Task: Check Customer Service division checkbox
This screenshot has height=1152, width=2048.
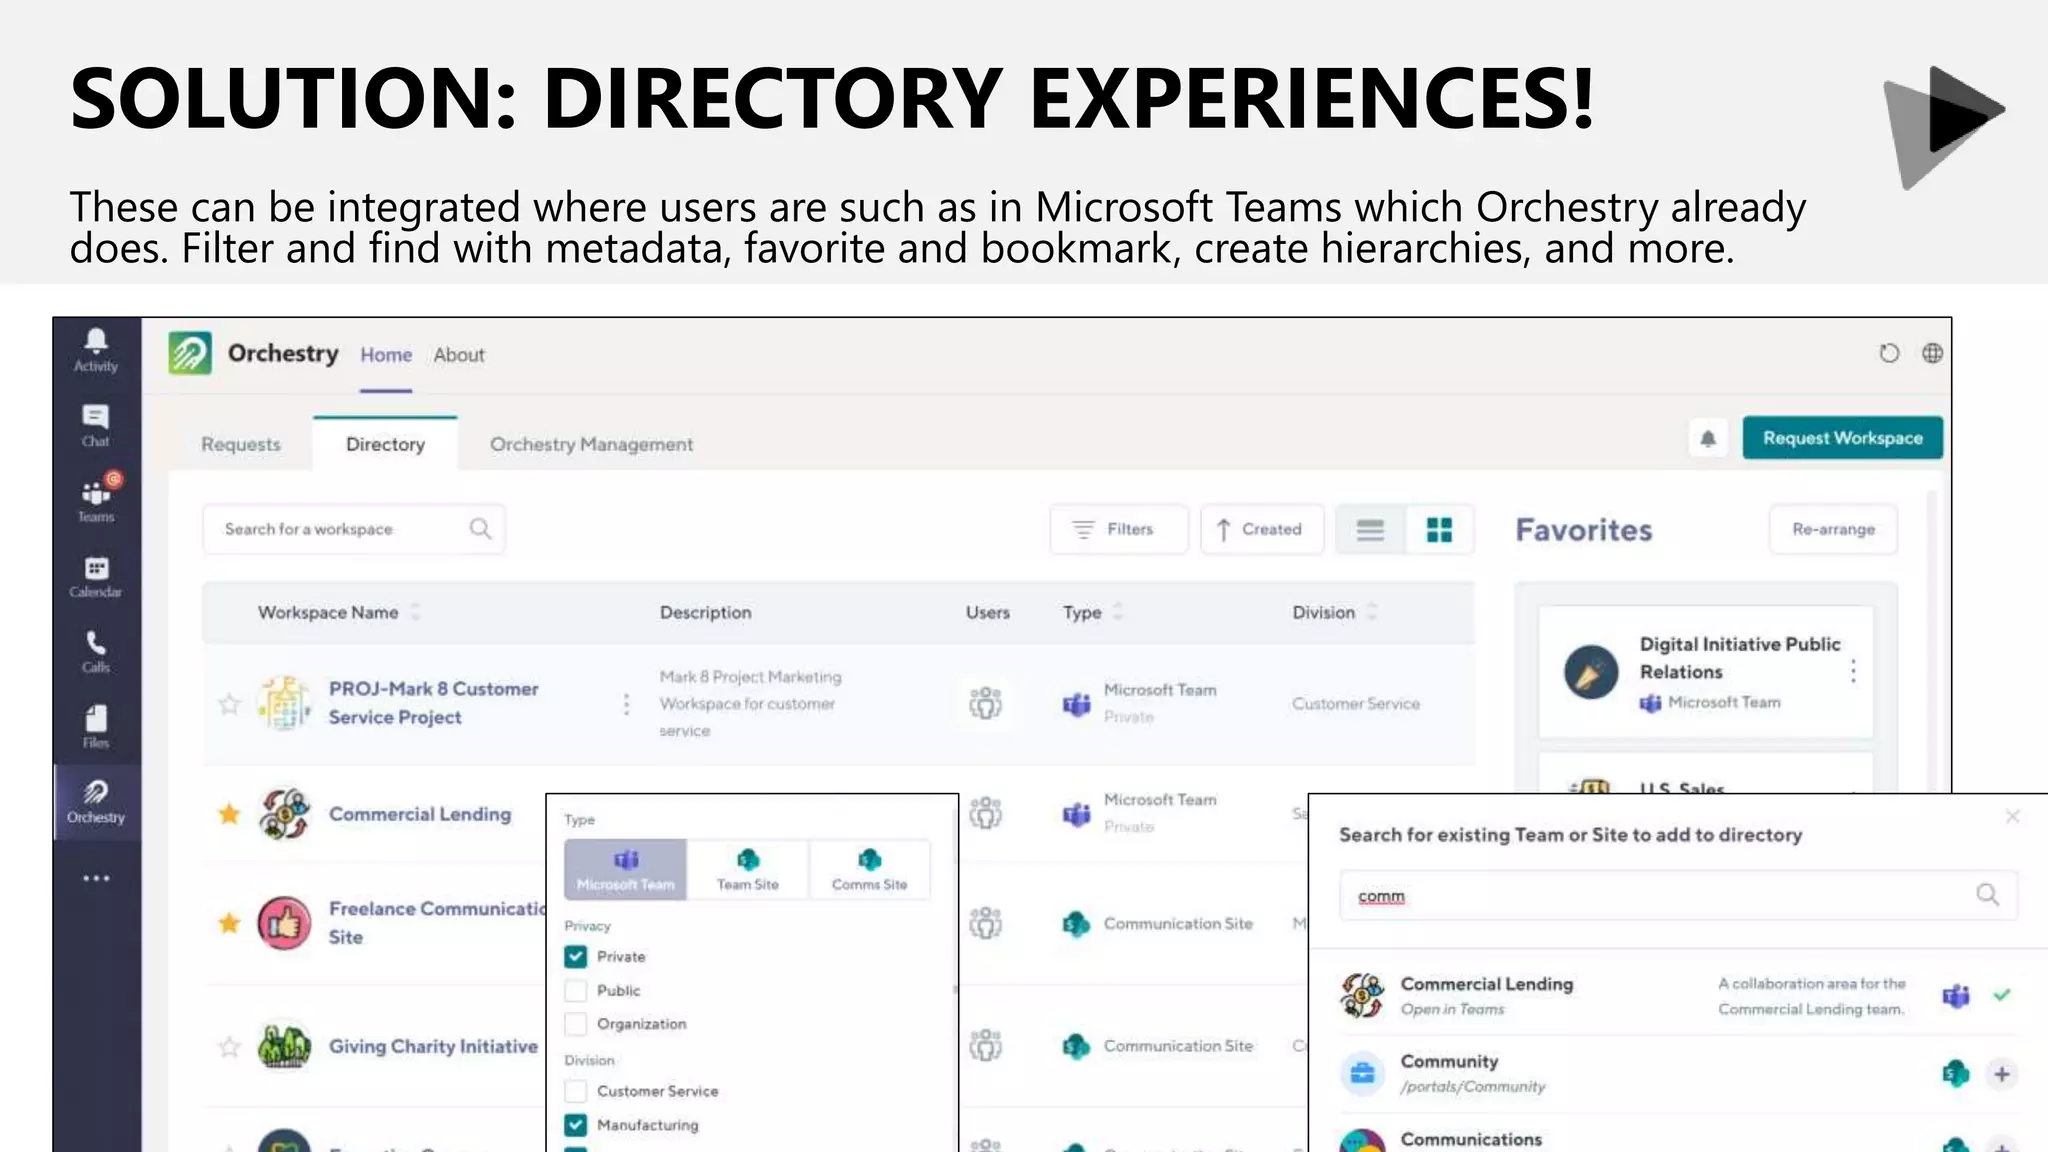Action: click(576, 1091)
